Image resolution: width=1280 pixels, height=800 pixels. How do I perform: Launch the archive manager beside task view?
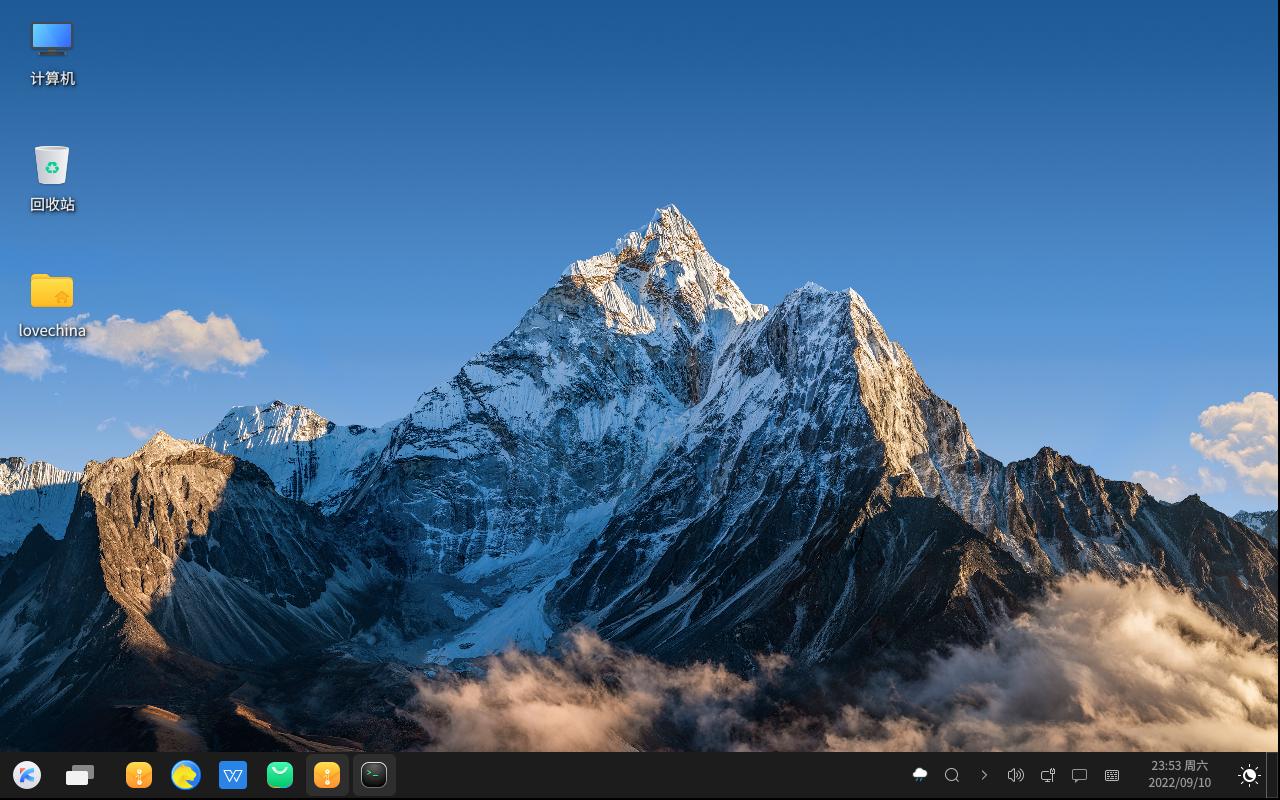(139, 775)
